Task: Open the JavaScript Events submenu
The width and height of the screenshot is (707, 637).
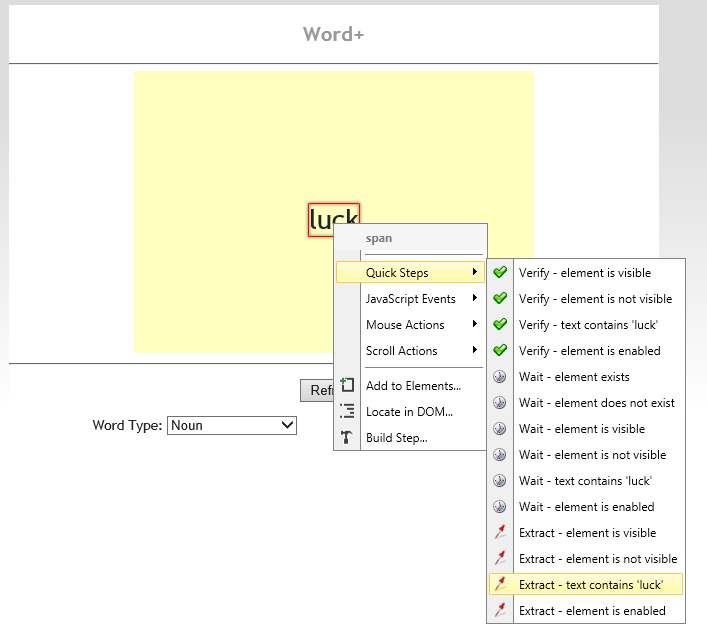Action: (410, 298)
